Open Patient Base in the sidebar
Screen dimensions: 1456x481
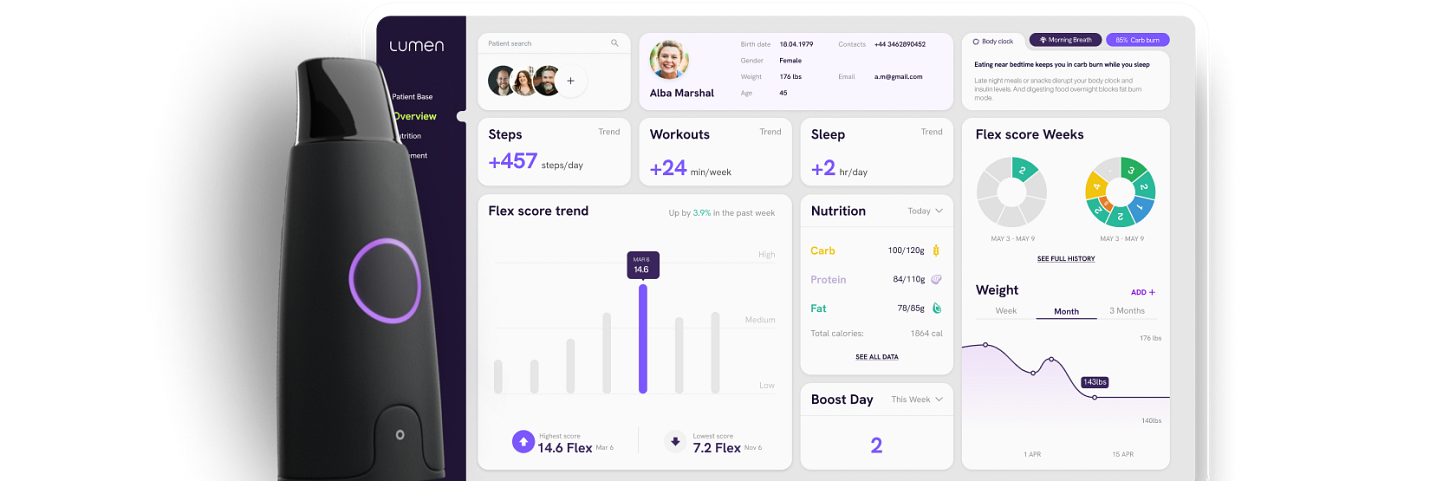[412, 97]
